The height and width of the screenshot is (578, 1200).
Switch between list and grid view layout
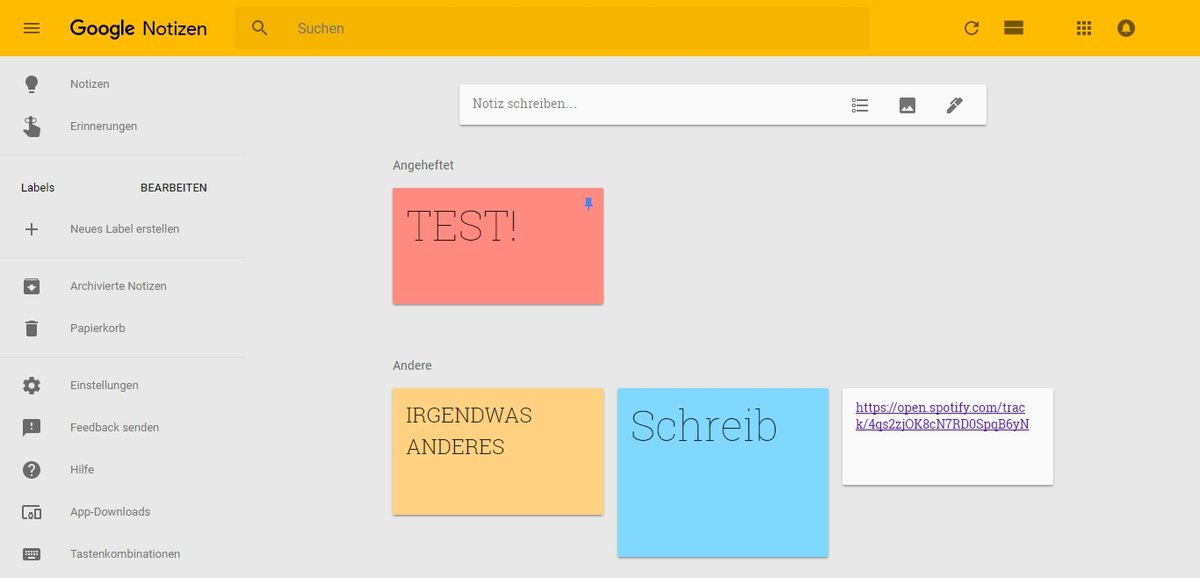[x=1013, y=28]
